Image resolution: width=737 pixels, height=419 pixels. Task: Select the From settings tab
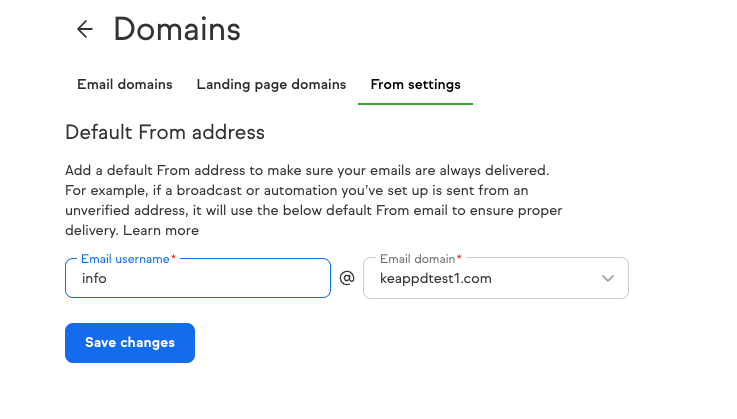pos(416,85)
